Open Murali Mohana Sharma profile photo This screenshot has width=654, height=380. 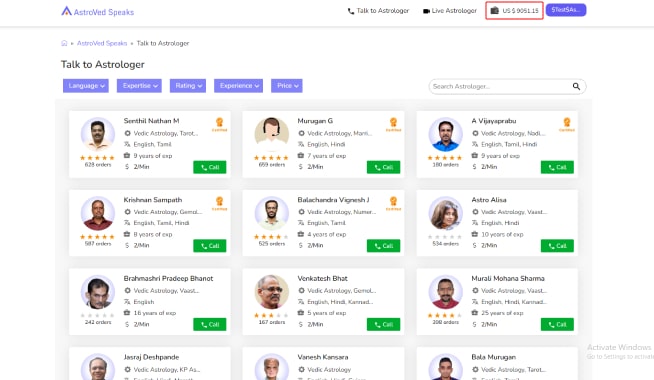tap(446, 292)
